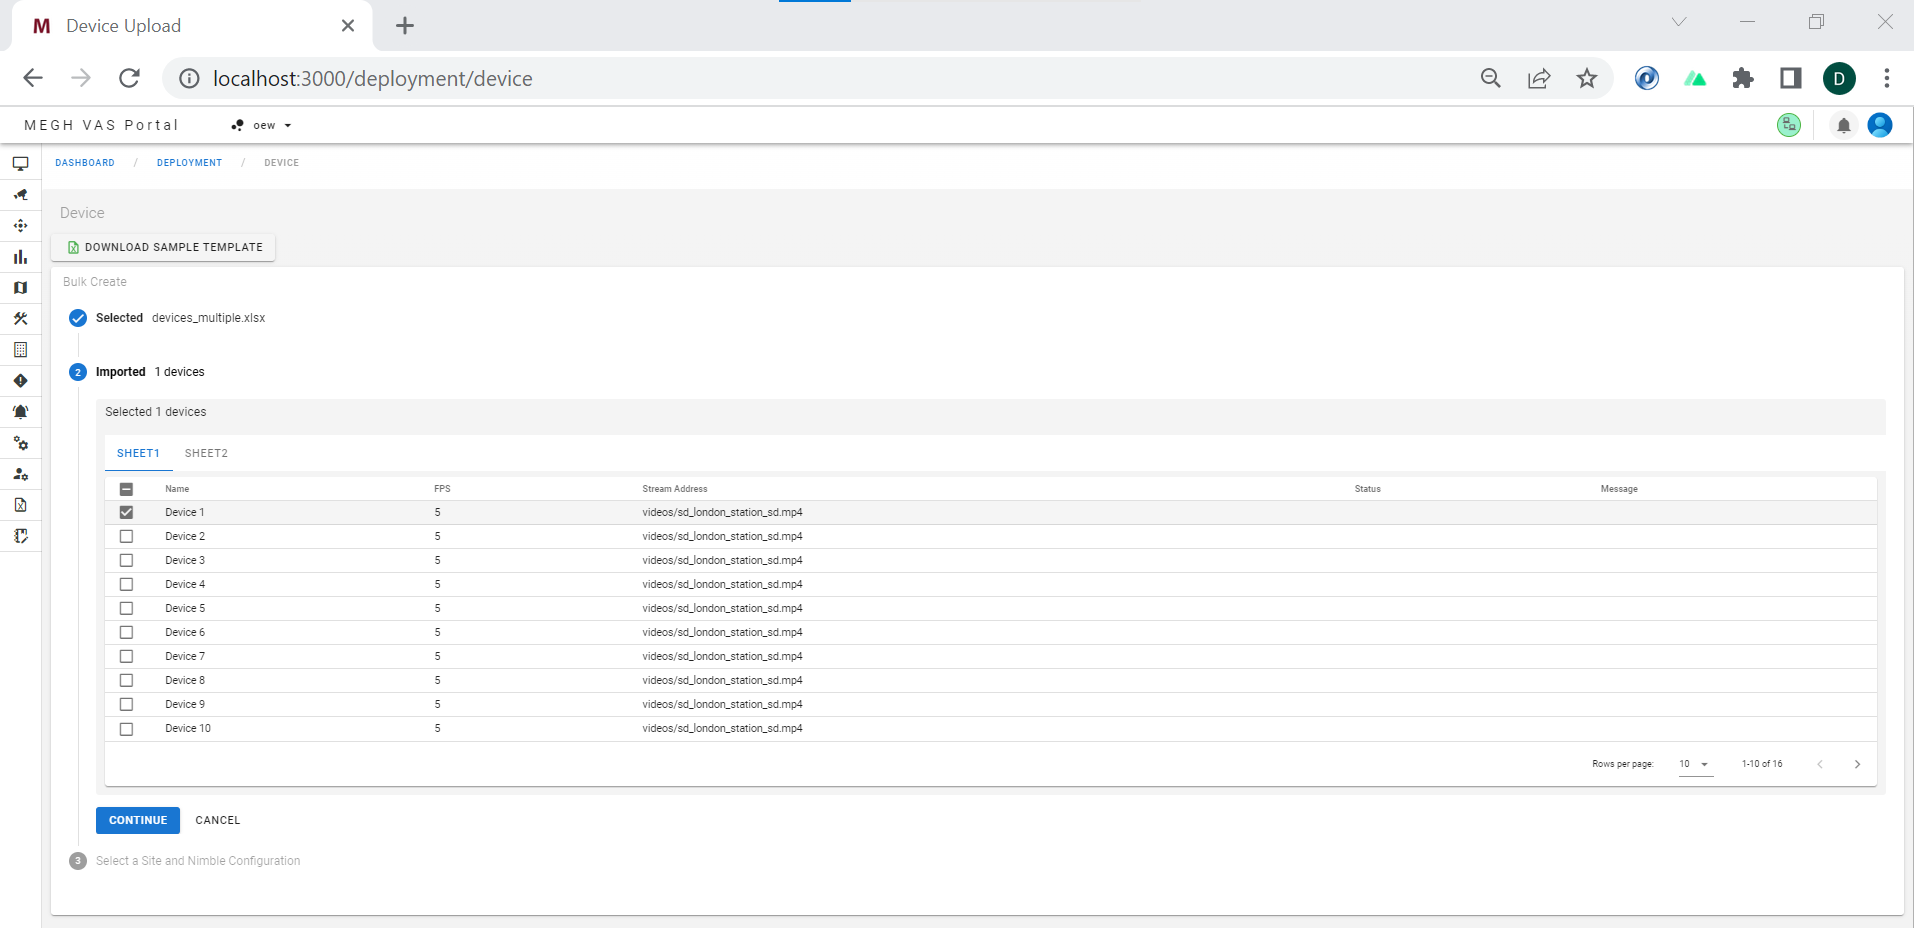Screen dimensions: 1914x928
Task: Open the 'oew' organization dropdown
Action: coord(262,125)
